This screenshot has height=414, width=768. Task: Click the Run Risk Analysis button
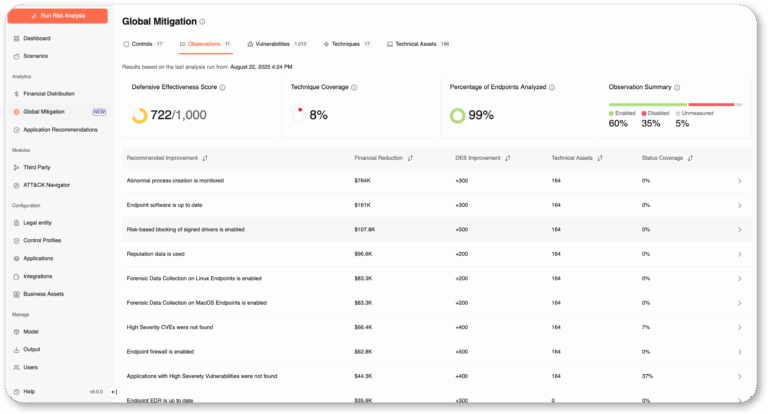[x=58, y=16]
